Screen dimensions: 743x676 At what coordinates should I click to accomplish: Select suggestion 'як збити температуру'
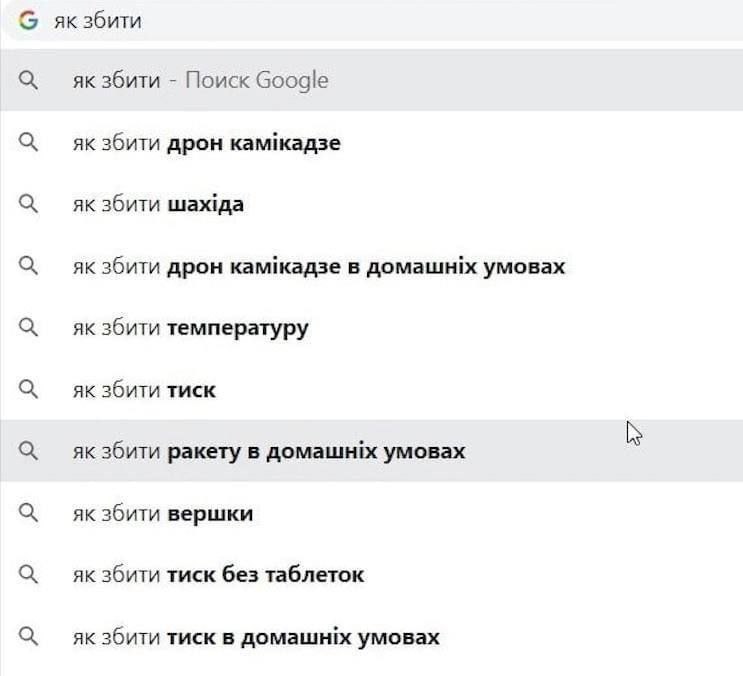(372, 327)
